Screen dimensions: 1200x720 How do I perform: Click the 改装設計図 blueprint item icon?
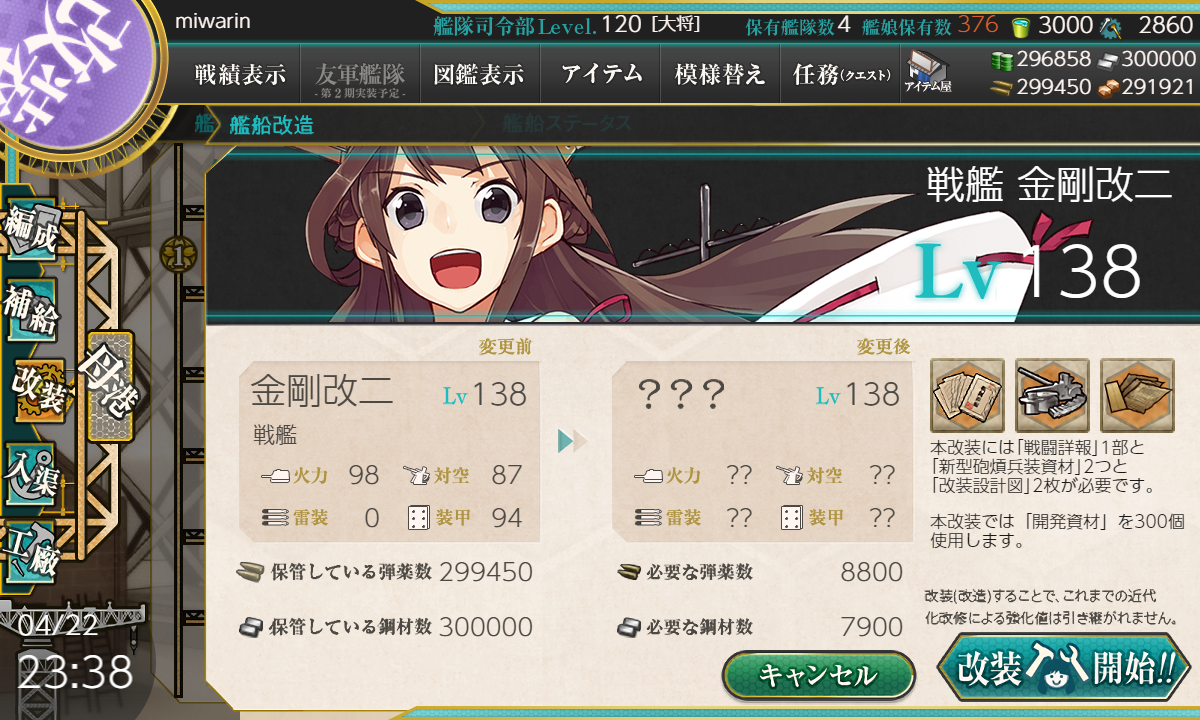tap(1137, 395)
